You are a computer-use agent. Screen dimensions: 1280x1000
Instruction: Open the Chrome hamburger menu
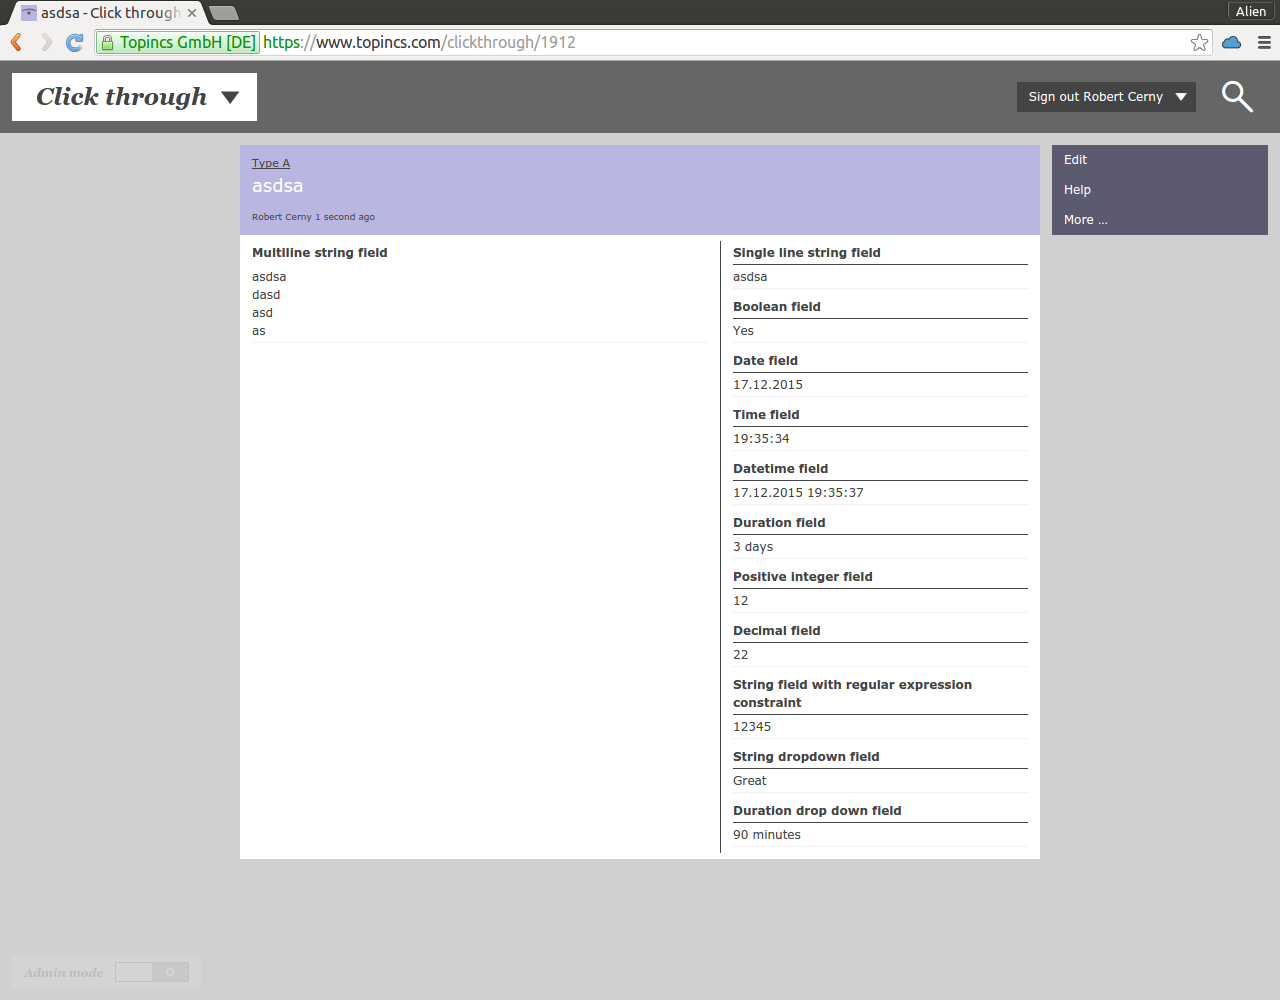click(x=1264, y=42)
